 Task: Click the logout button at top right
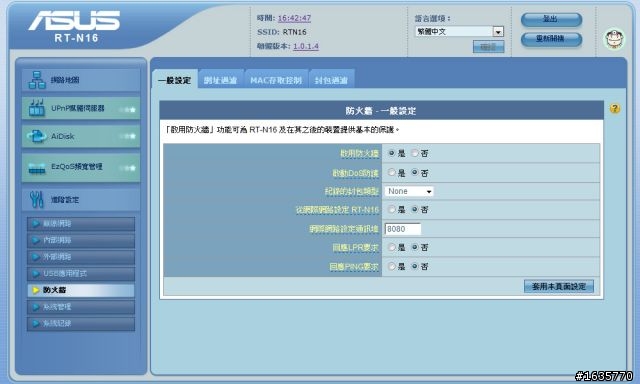coord(551,19)
